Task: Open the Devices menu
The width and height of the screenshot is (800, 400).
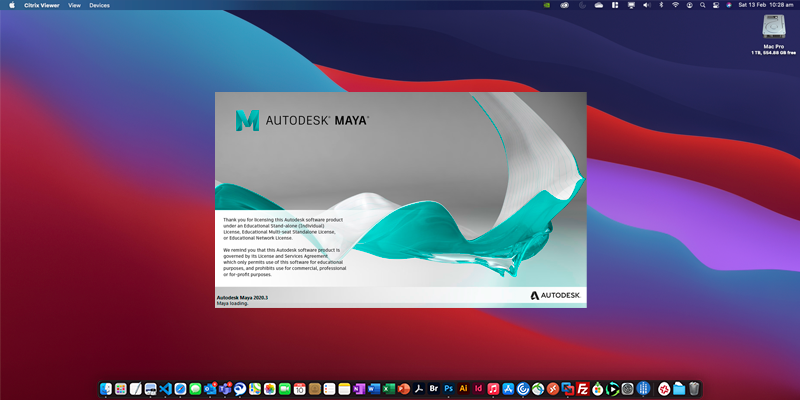Action: pyautogui.click(x=99, y=5)
